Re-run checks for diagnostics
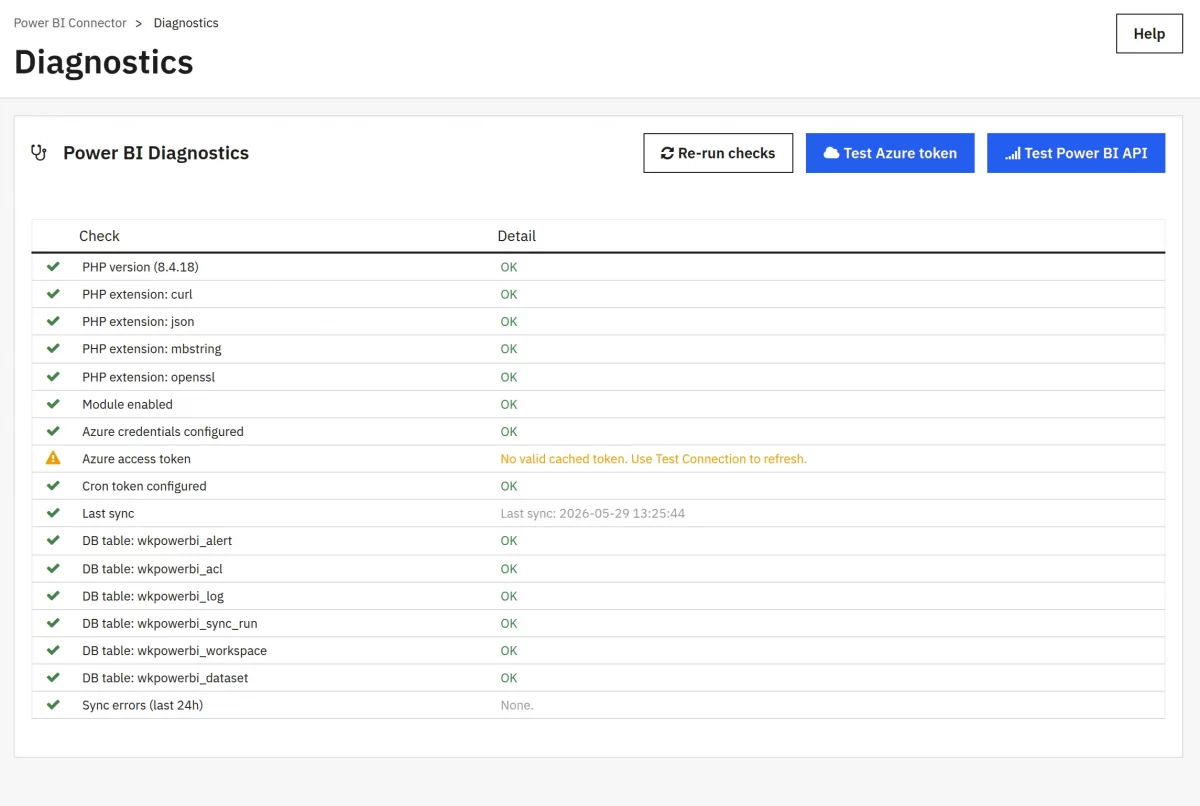The width and height of the screenshot is (1200, 806). point(718,153)
